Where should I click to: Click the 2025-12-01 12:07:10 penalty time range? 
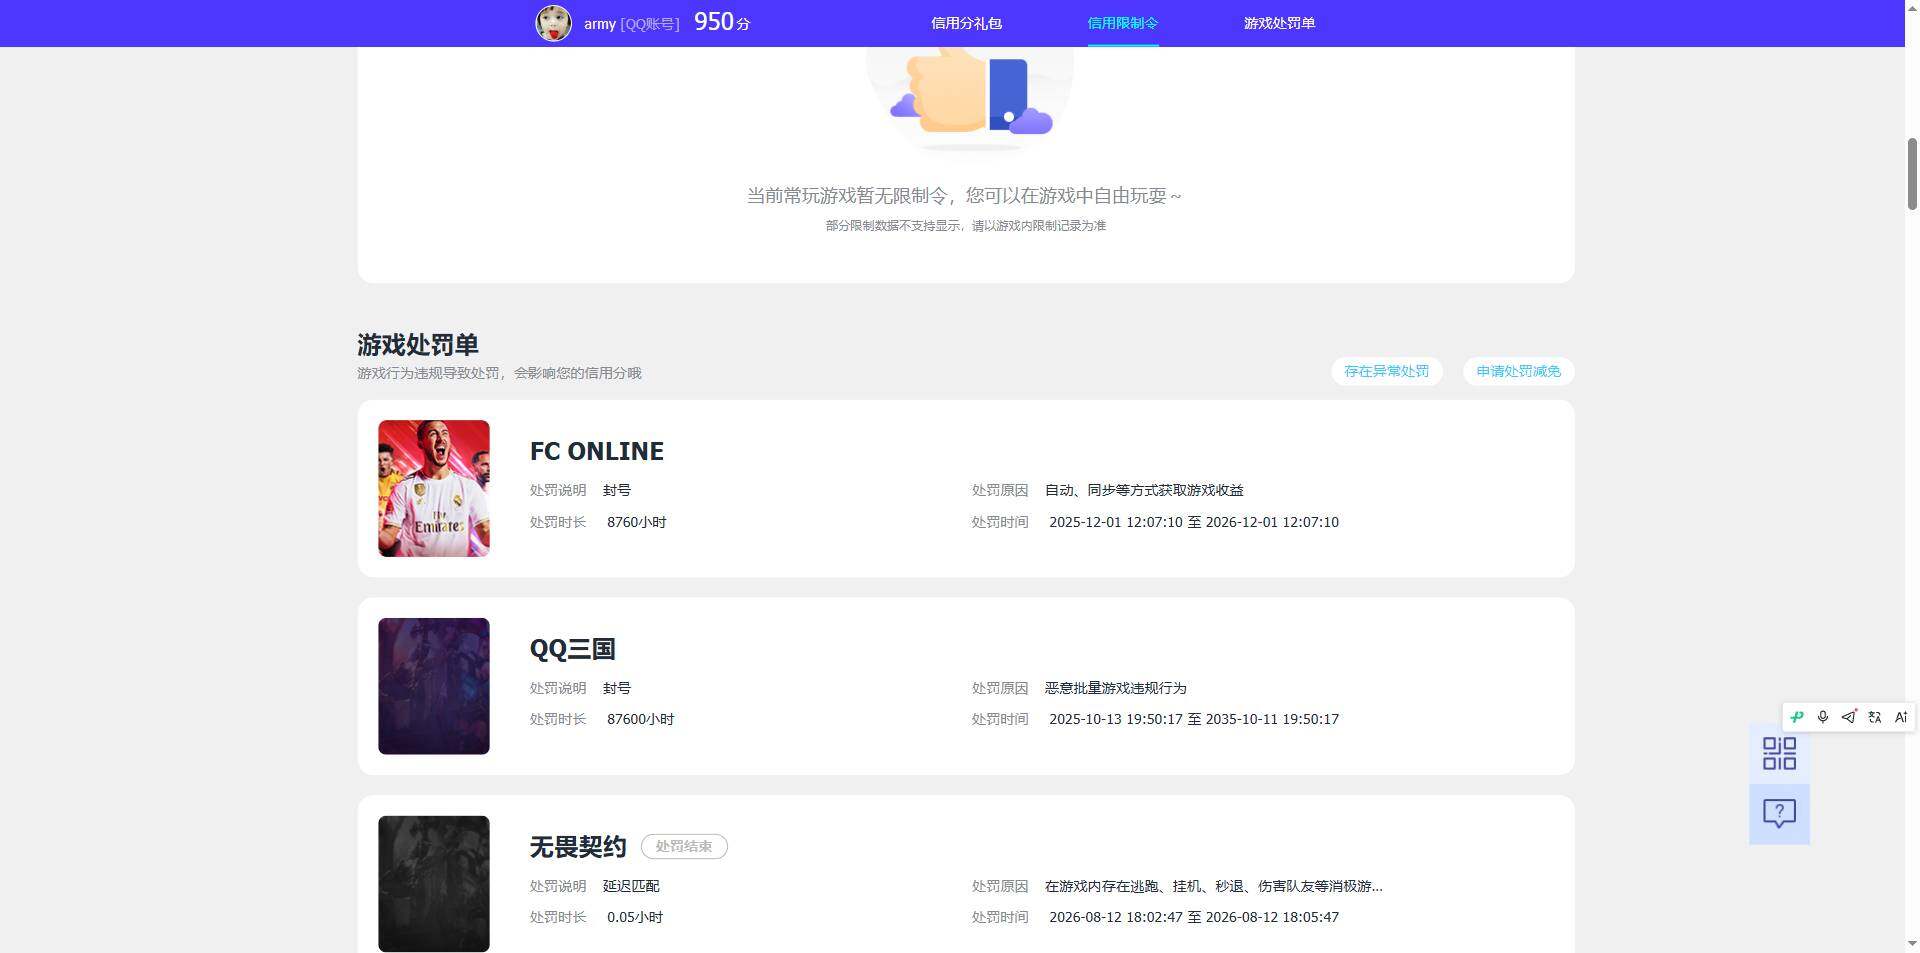point(1194,522)
